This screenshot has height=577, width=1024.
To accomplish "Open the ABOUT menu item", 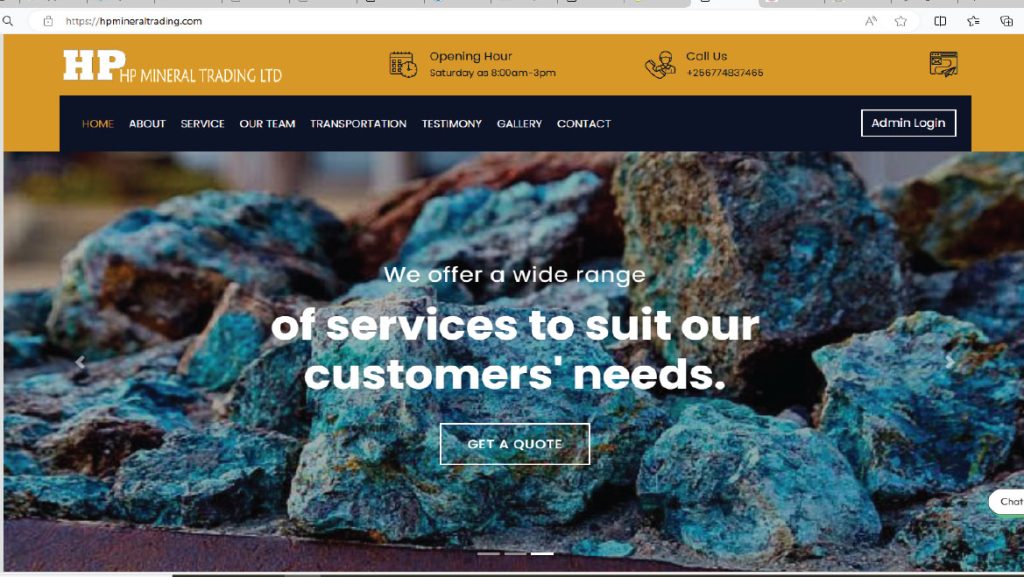I will click(147, 123).
